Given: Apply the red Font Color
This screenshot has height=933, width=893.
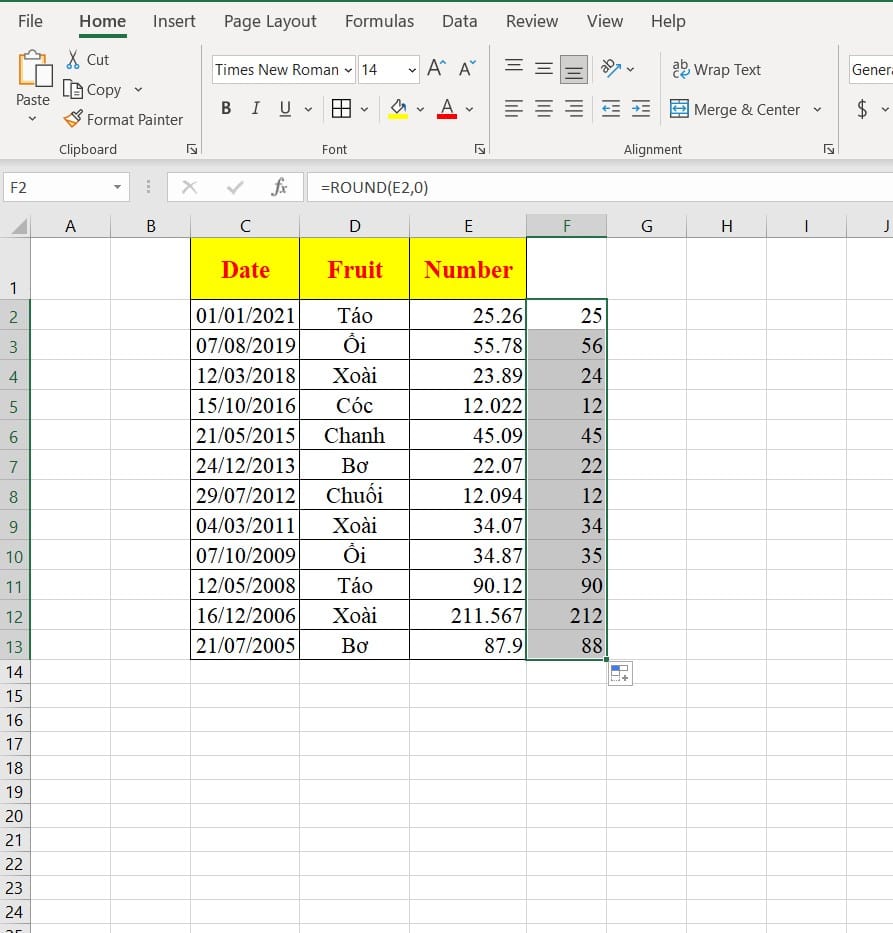Looking at the screenshot, I should click(x=447, y=109).
